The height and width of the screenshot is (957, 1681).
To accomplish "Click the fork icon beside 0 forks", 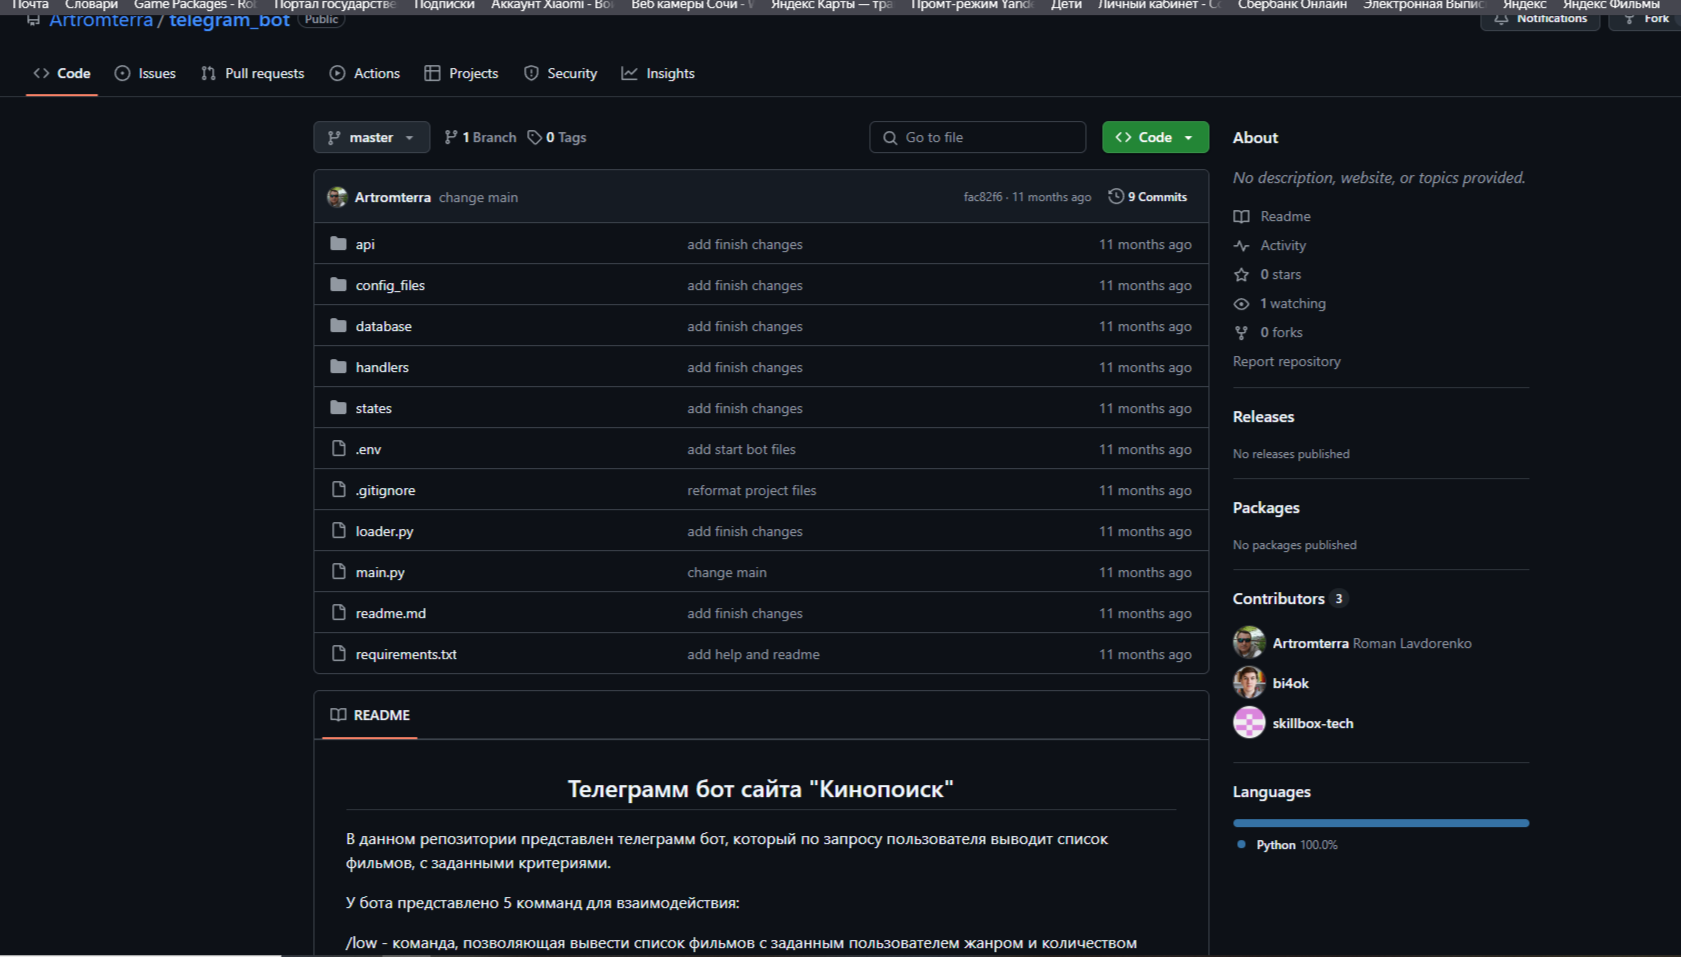I will pos(1241,332).
